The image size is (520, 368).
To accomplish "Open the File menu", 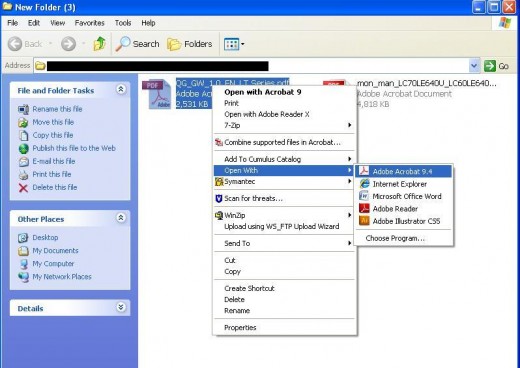I will coord(12,23).
